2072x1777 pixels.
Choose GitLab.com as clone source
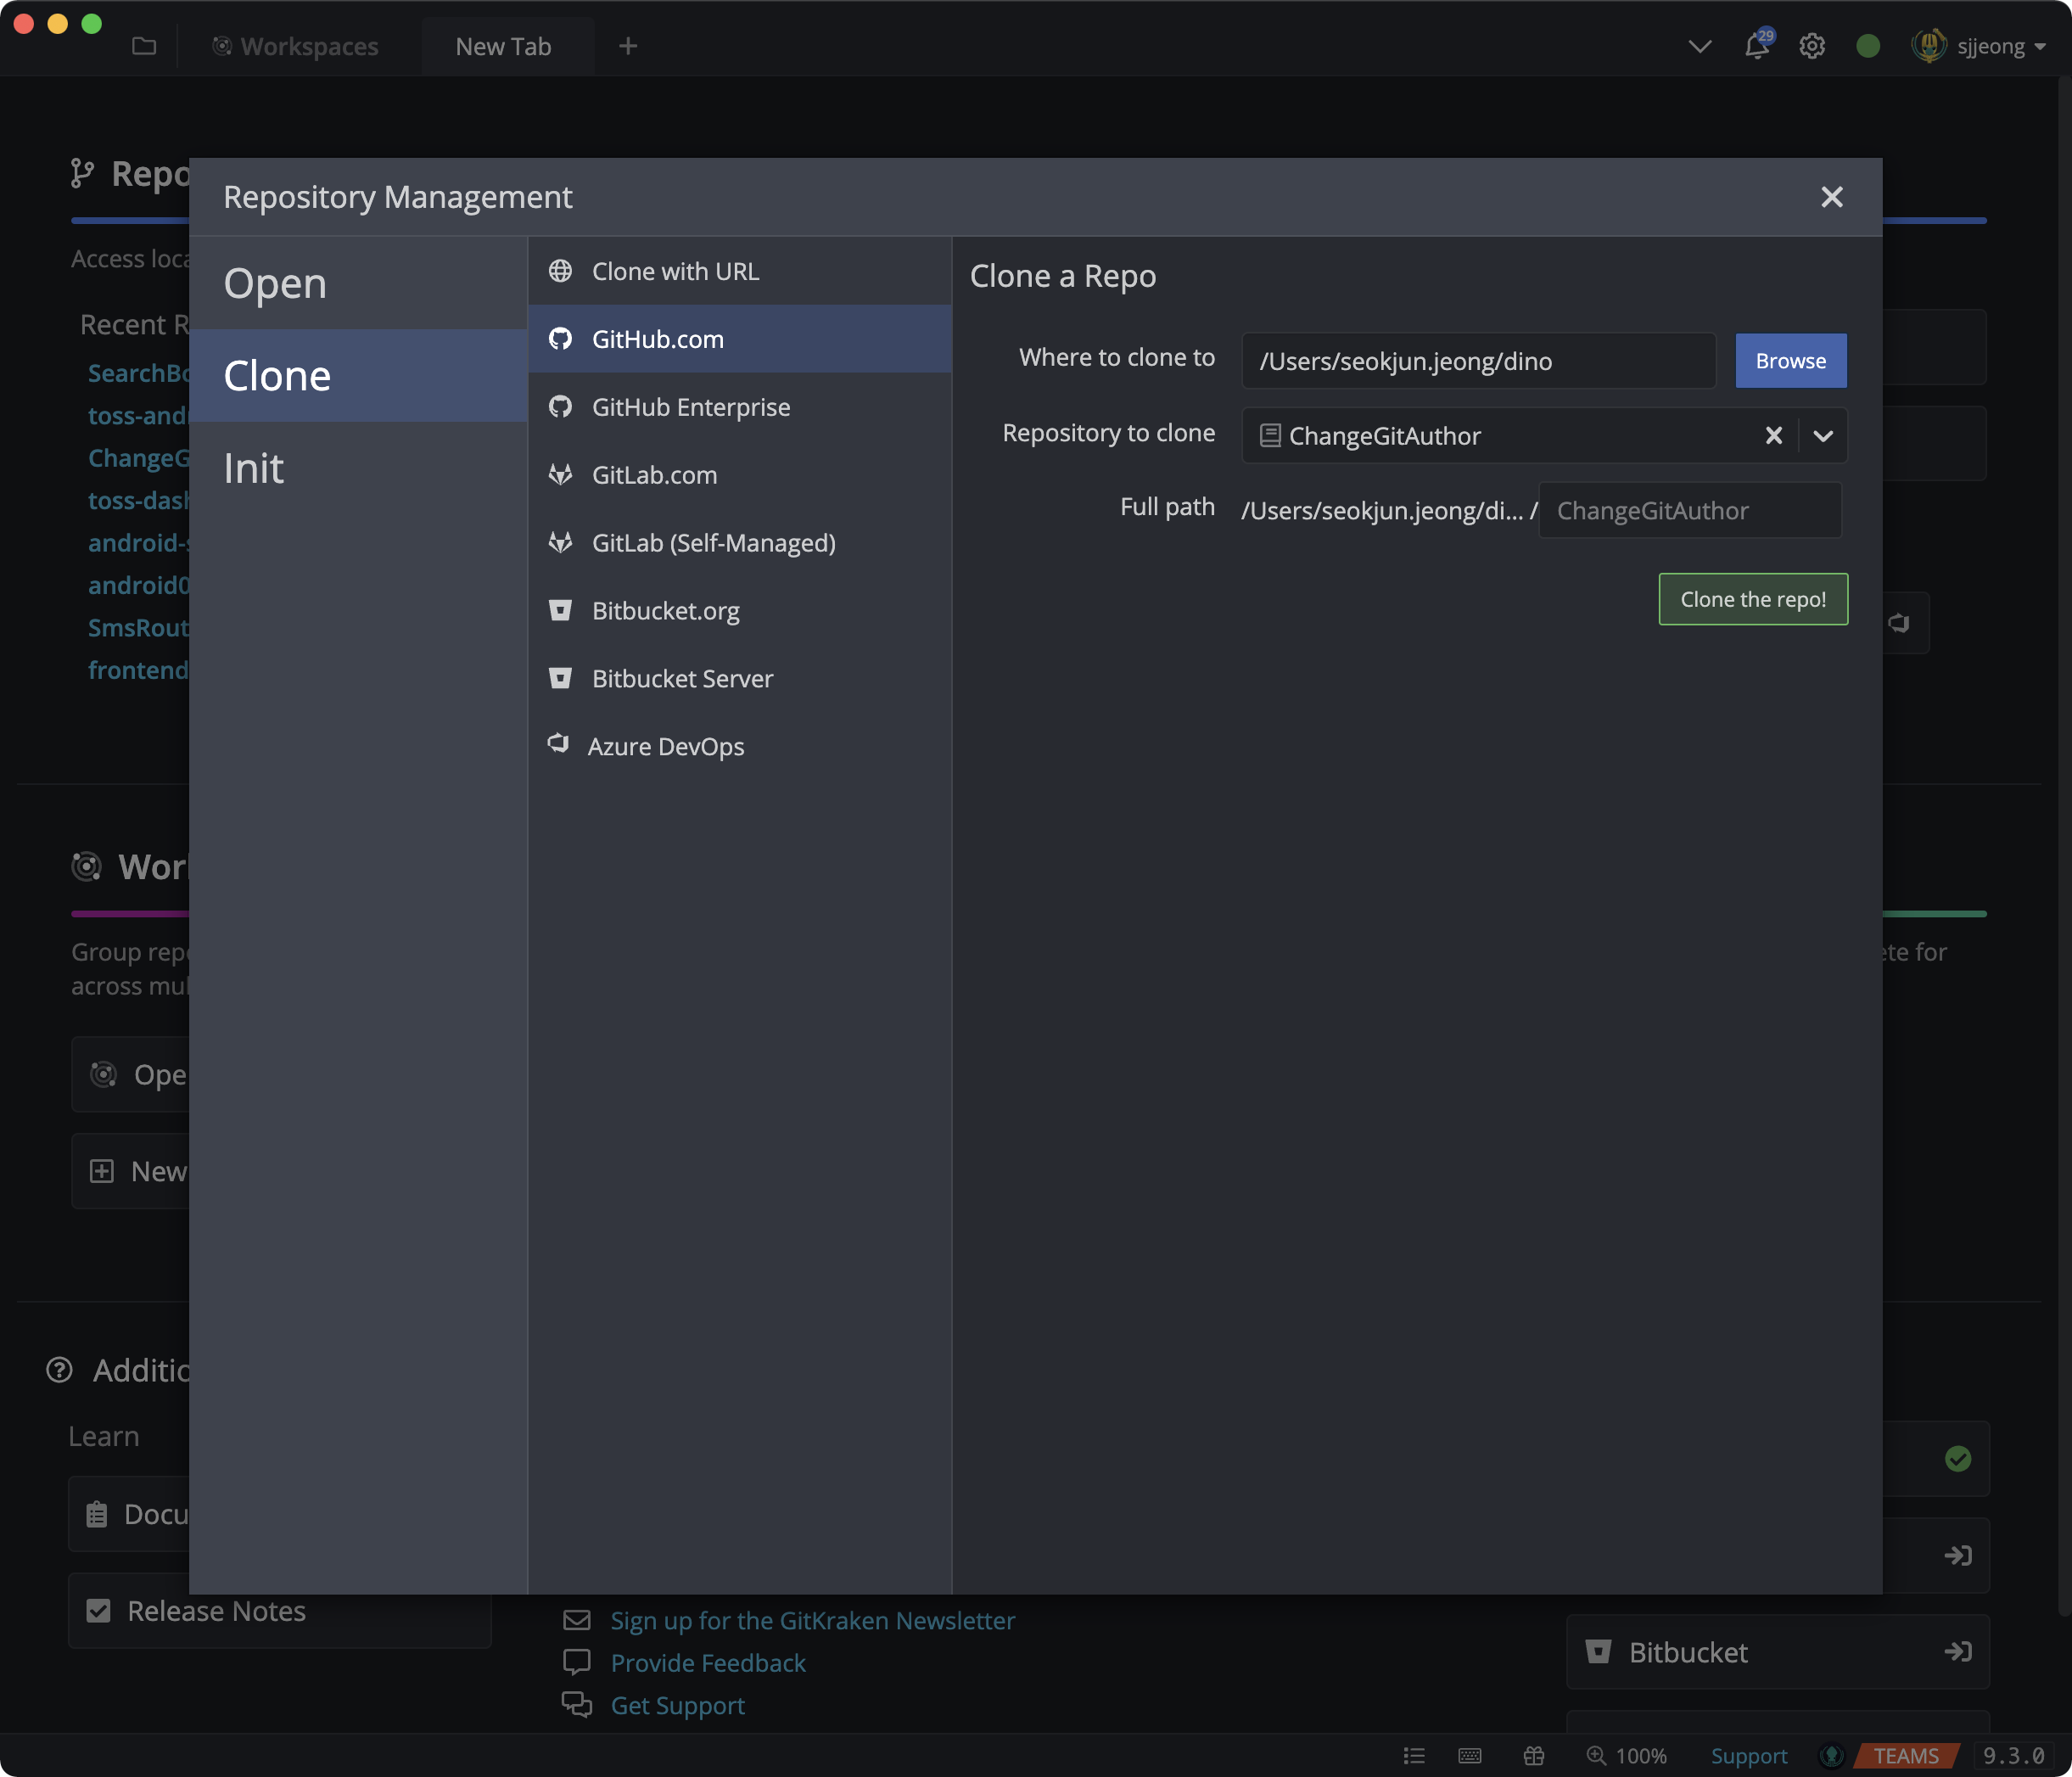[654, 475]
